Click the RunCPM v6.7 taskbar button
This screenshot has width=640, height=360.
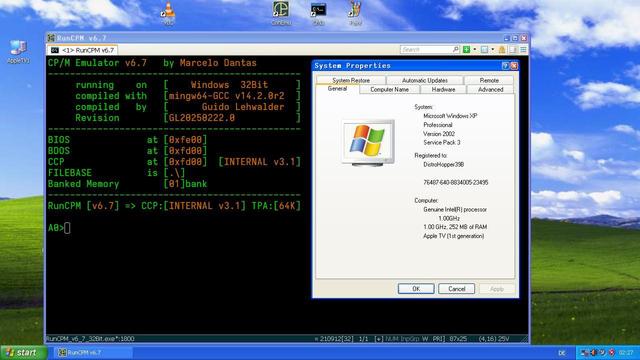[x=93, y=353]
